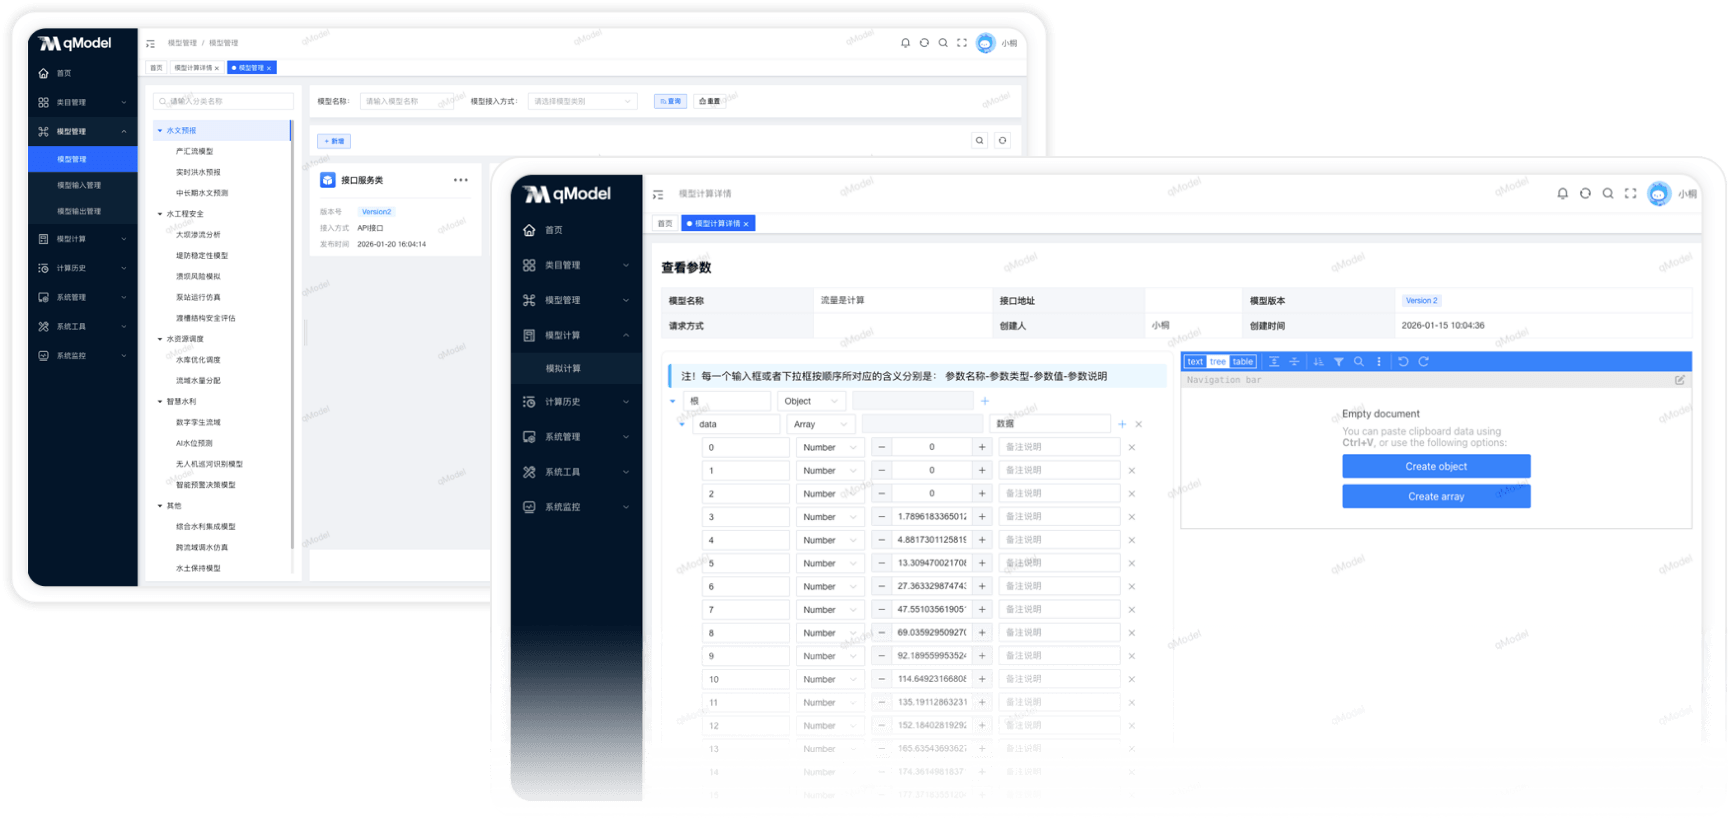Click bell icon in back window header
This screenshot has height=822, width=1736.
905,43
